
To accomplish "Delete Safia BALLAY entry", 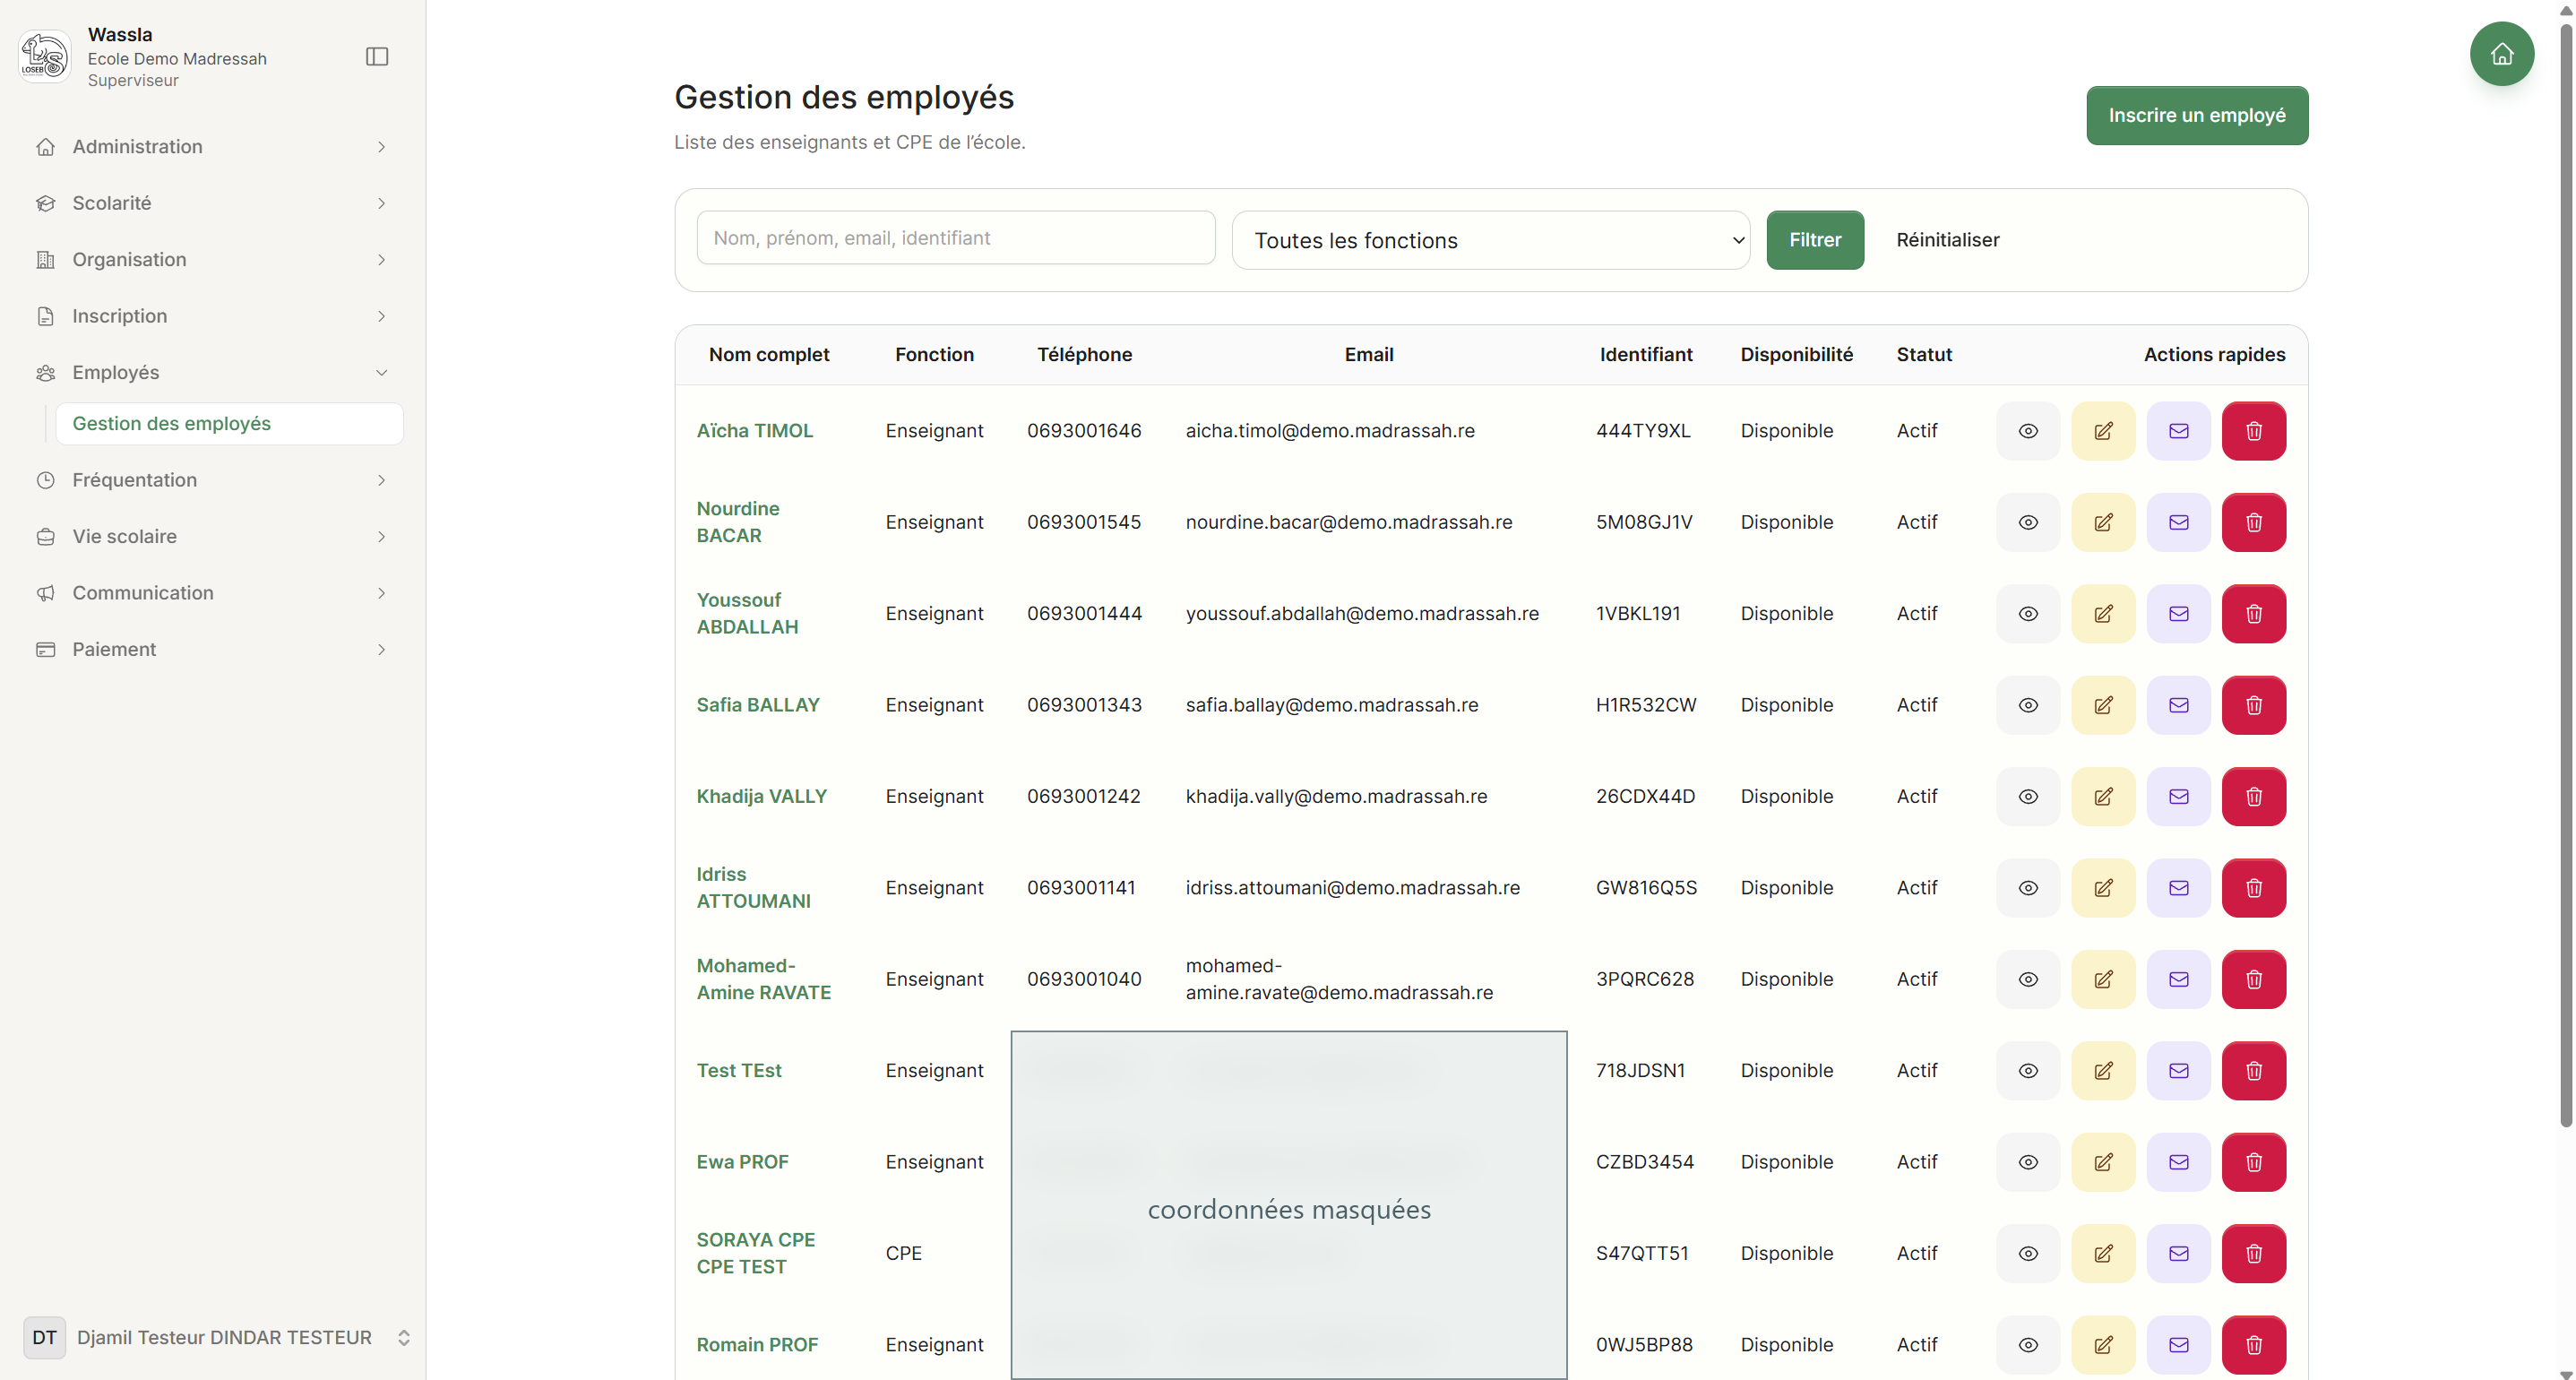I will tap(2253, 705).
